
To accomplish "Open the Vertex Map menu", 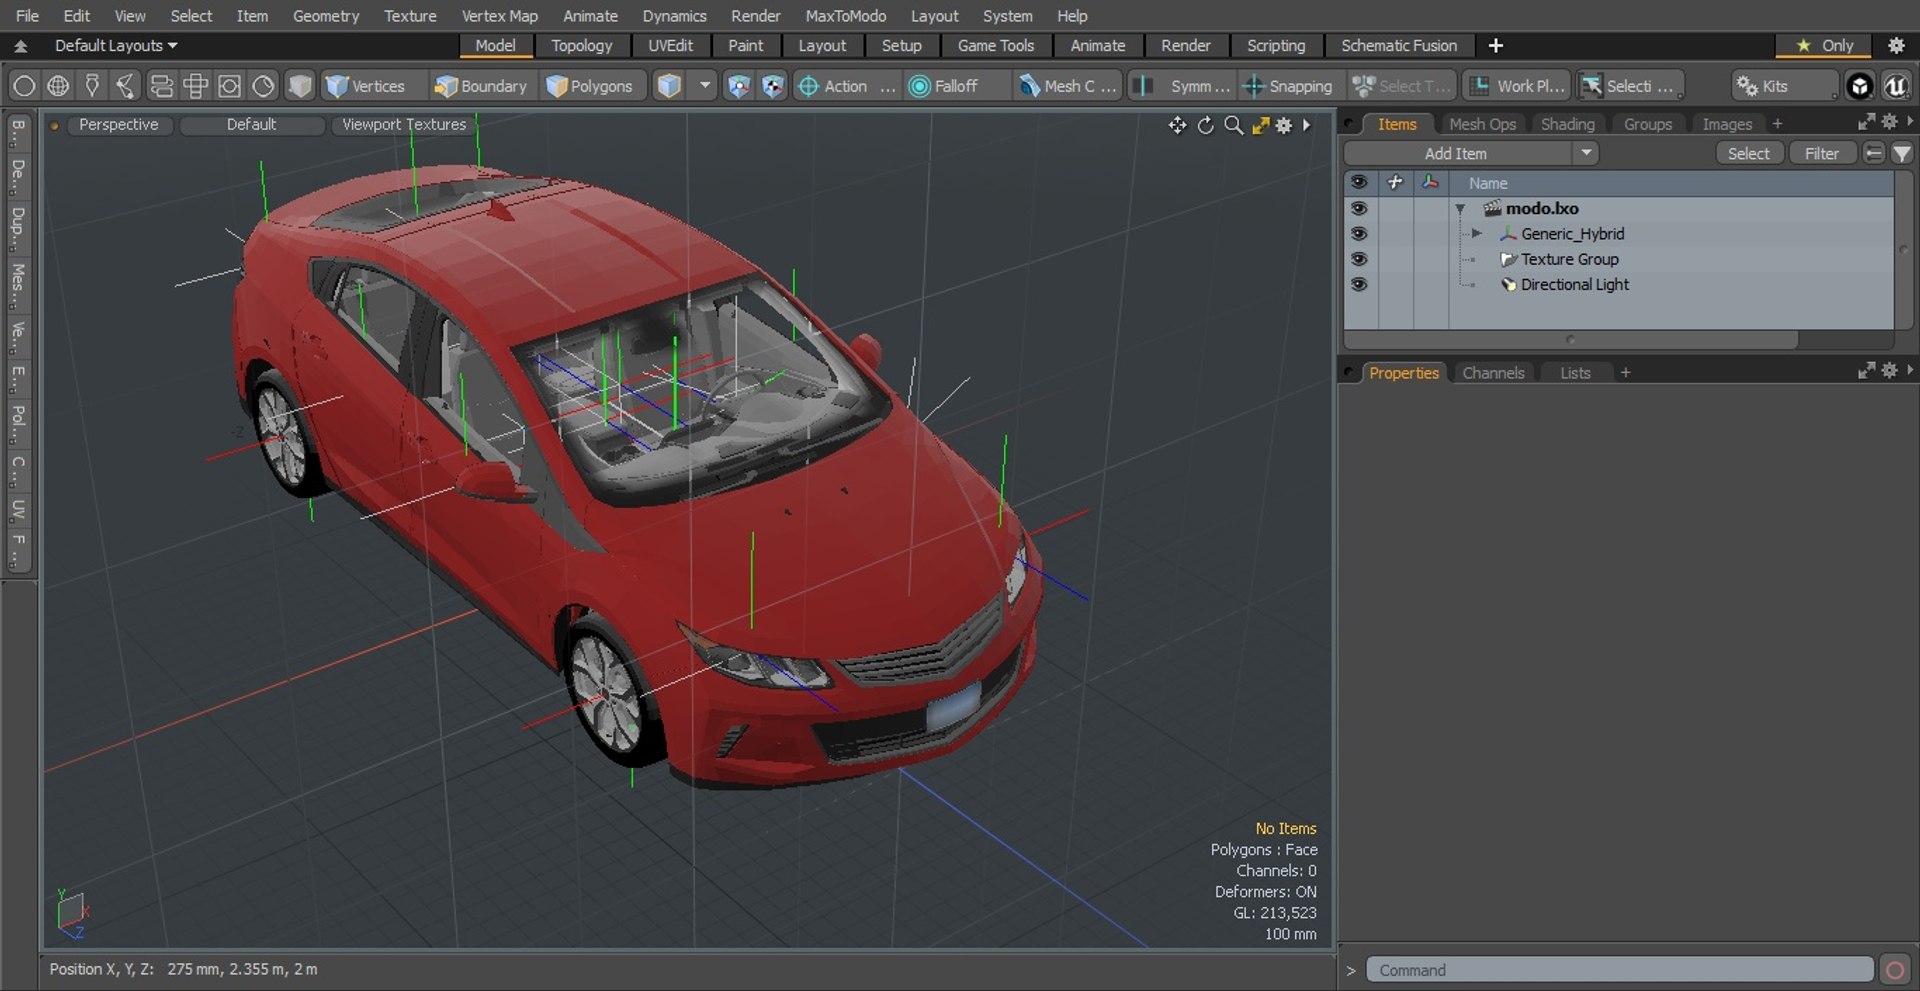I will [499, 16].
